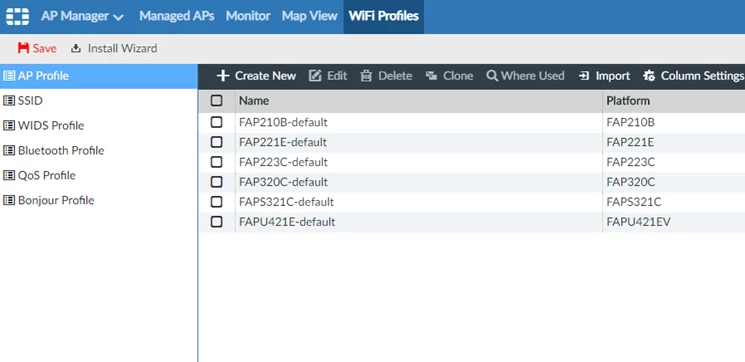Image resolution: width=745 pixels, height=362 pixels.
Task: Open Column Settings gear icon
Action: point(649,76)
